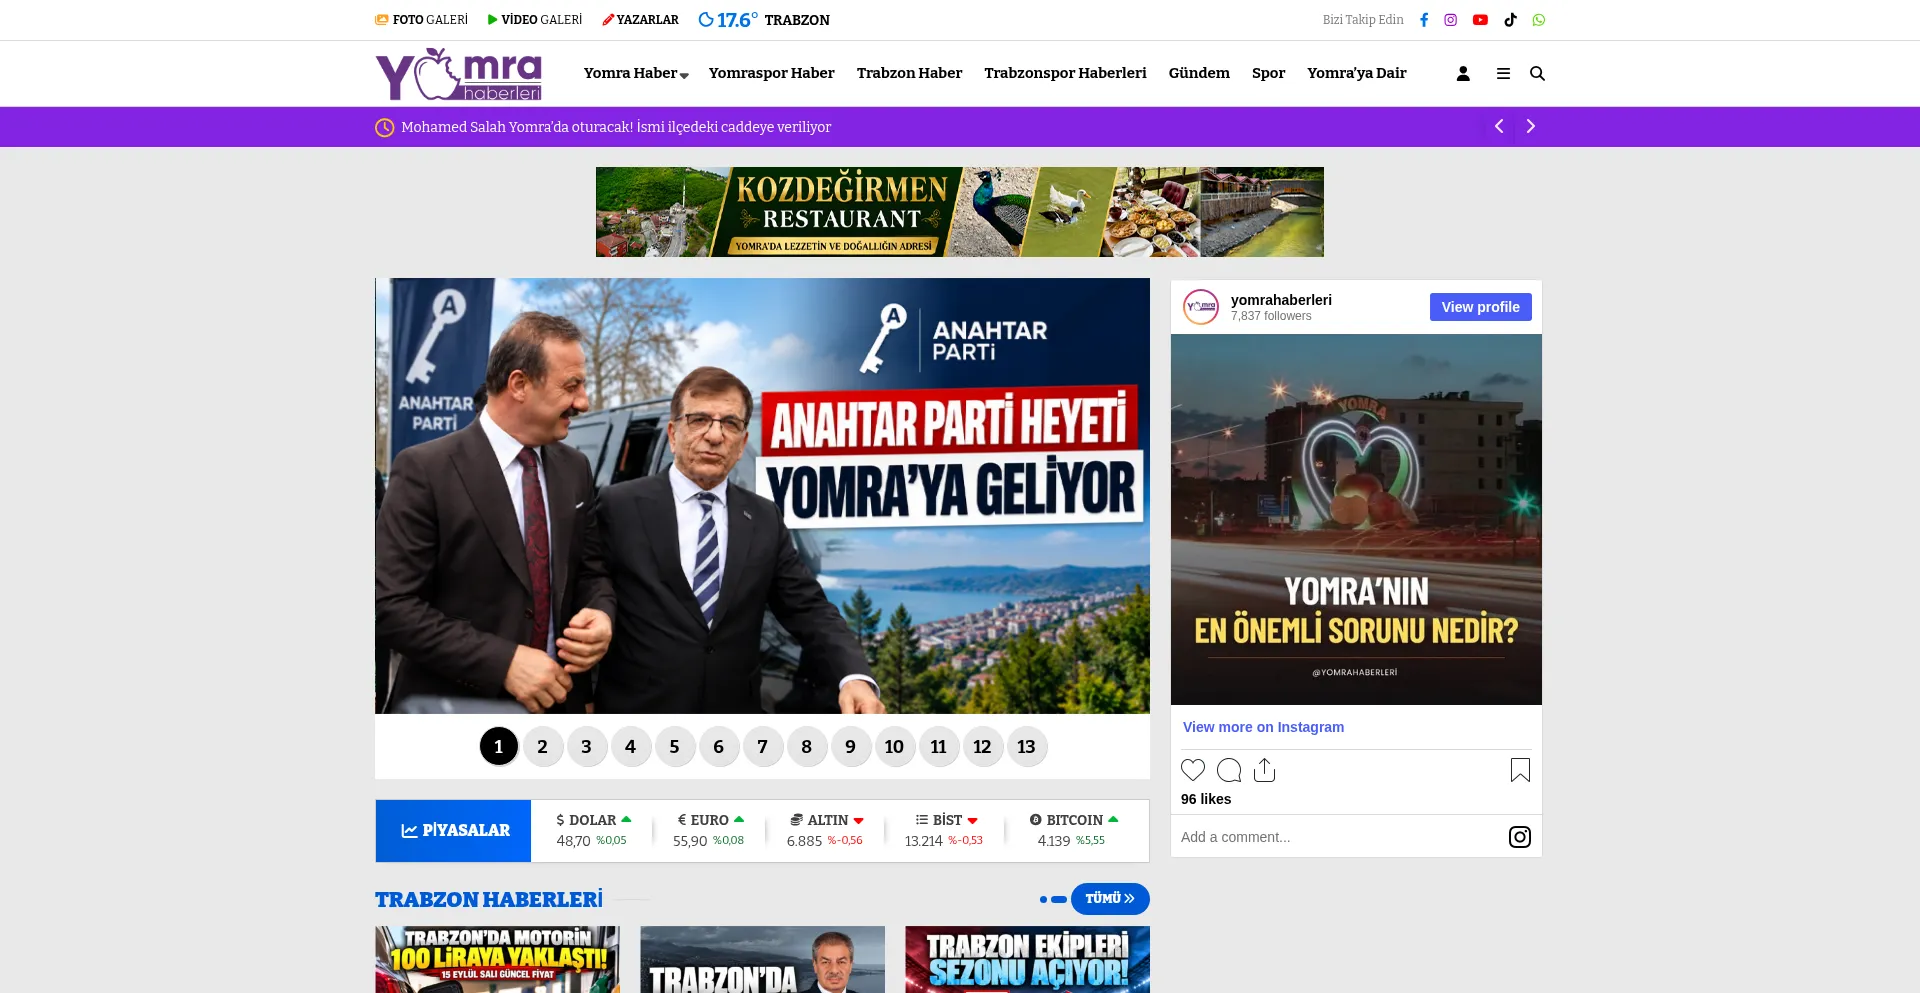1920x993 pixels.
Task: Open Spor menu item
Action: coord(1268,73)
